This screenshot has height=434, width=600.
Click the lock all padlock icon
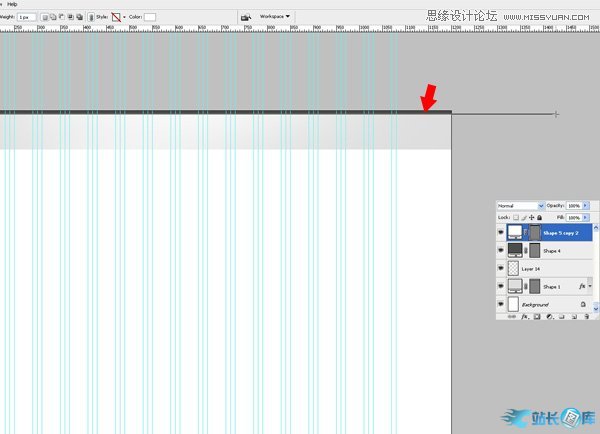tap(539, 217)
